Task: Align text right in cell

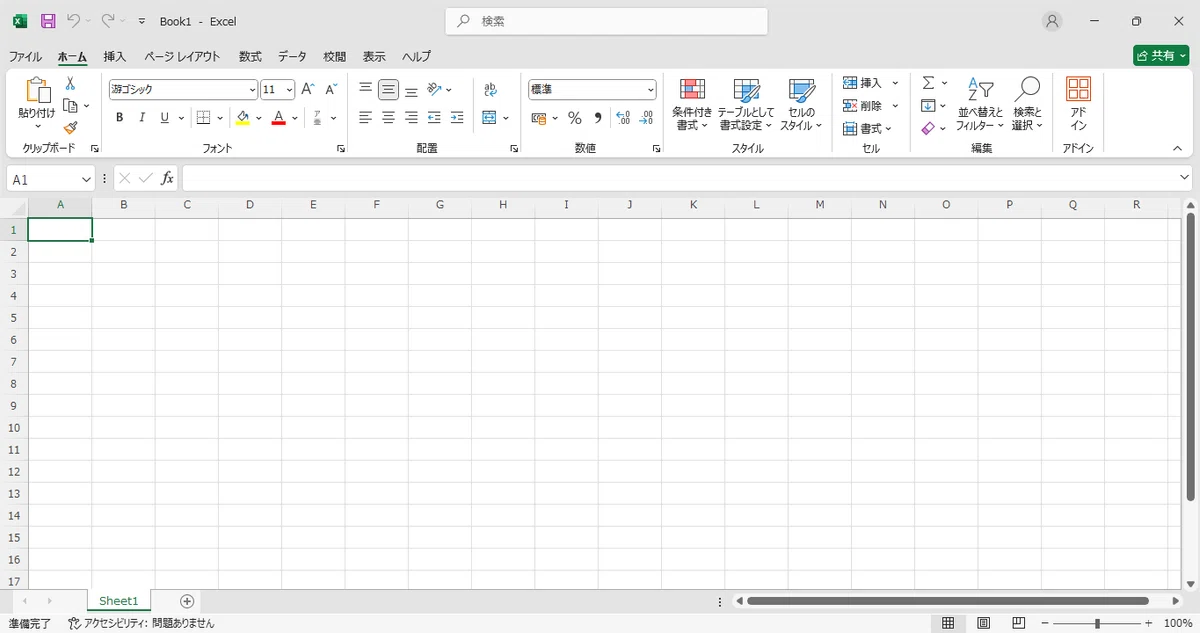Action: (411, 118)
